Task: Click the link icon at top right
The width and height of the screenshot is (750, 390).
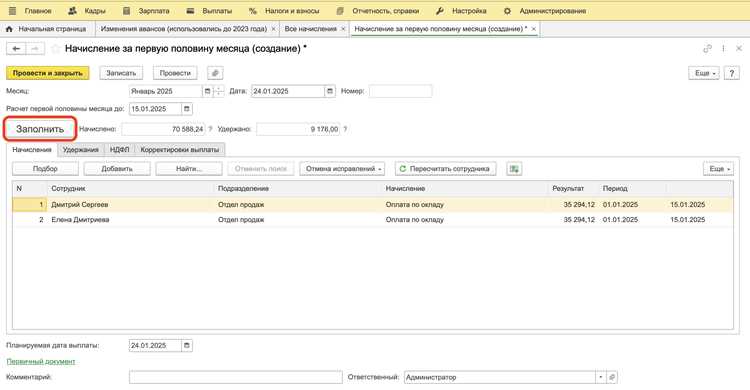Action: click(x=707, y=49)
